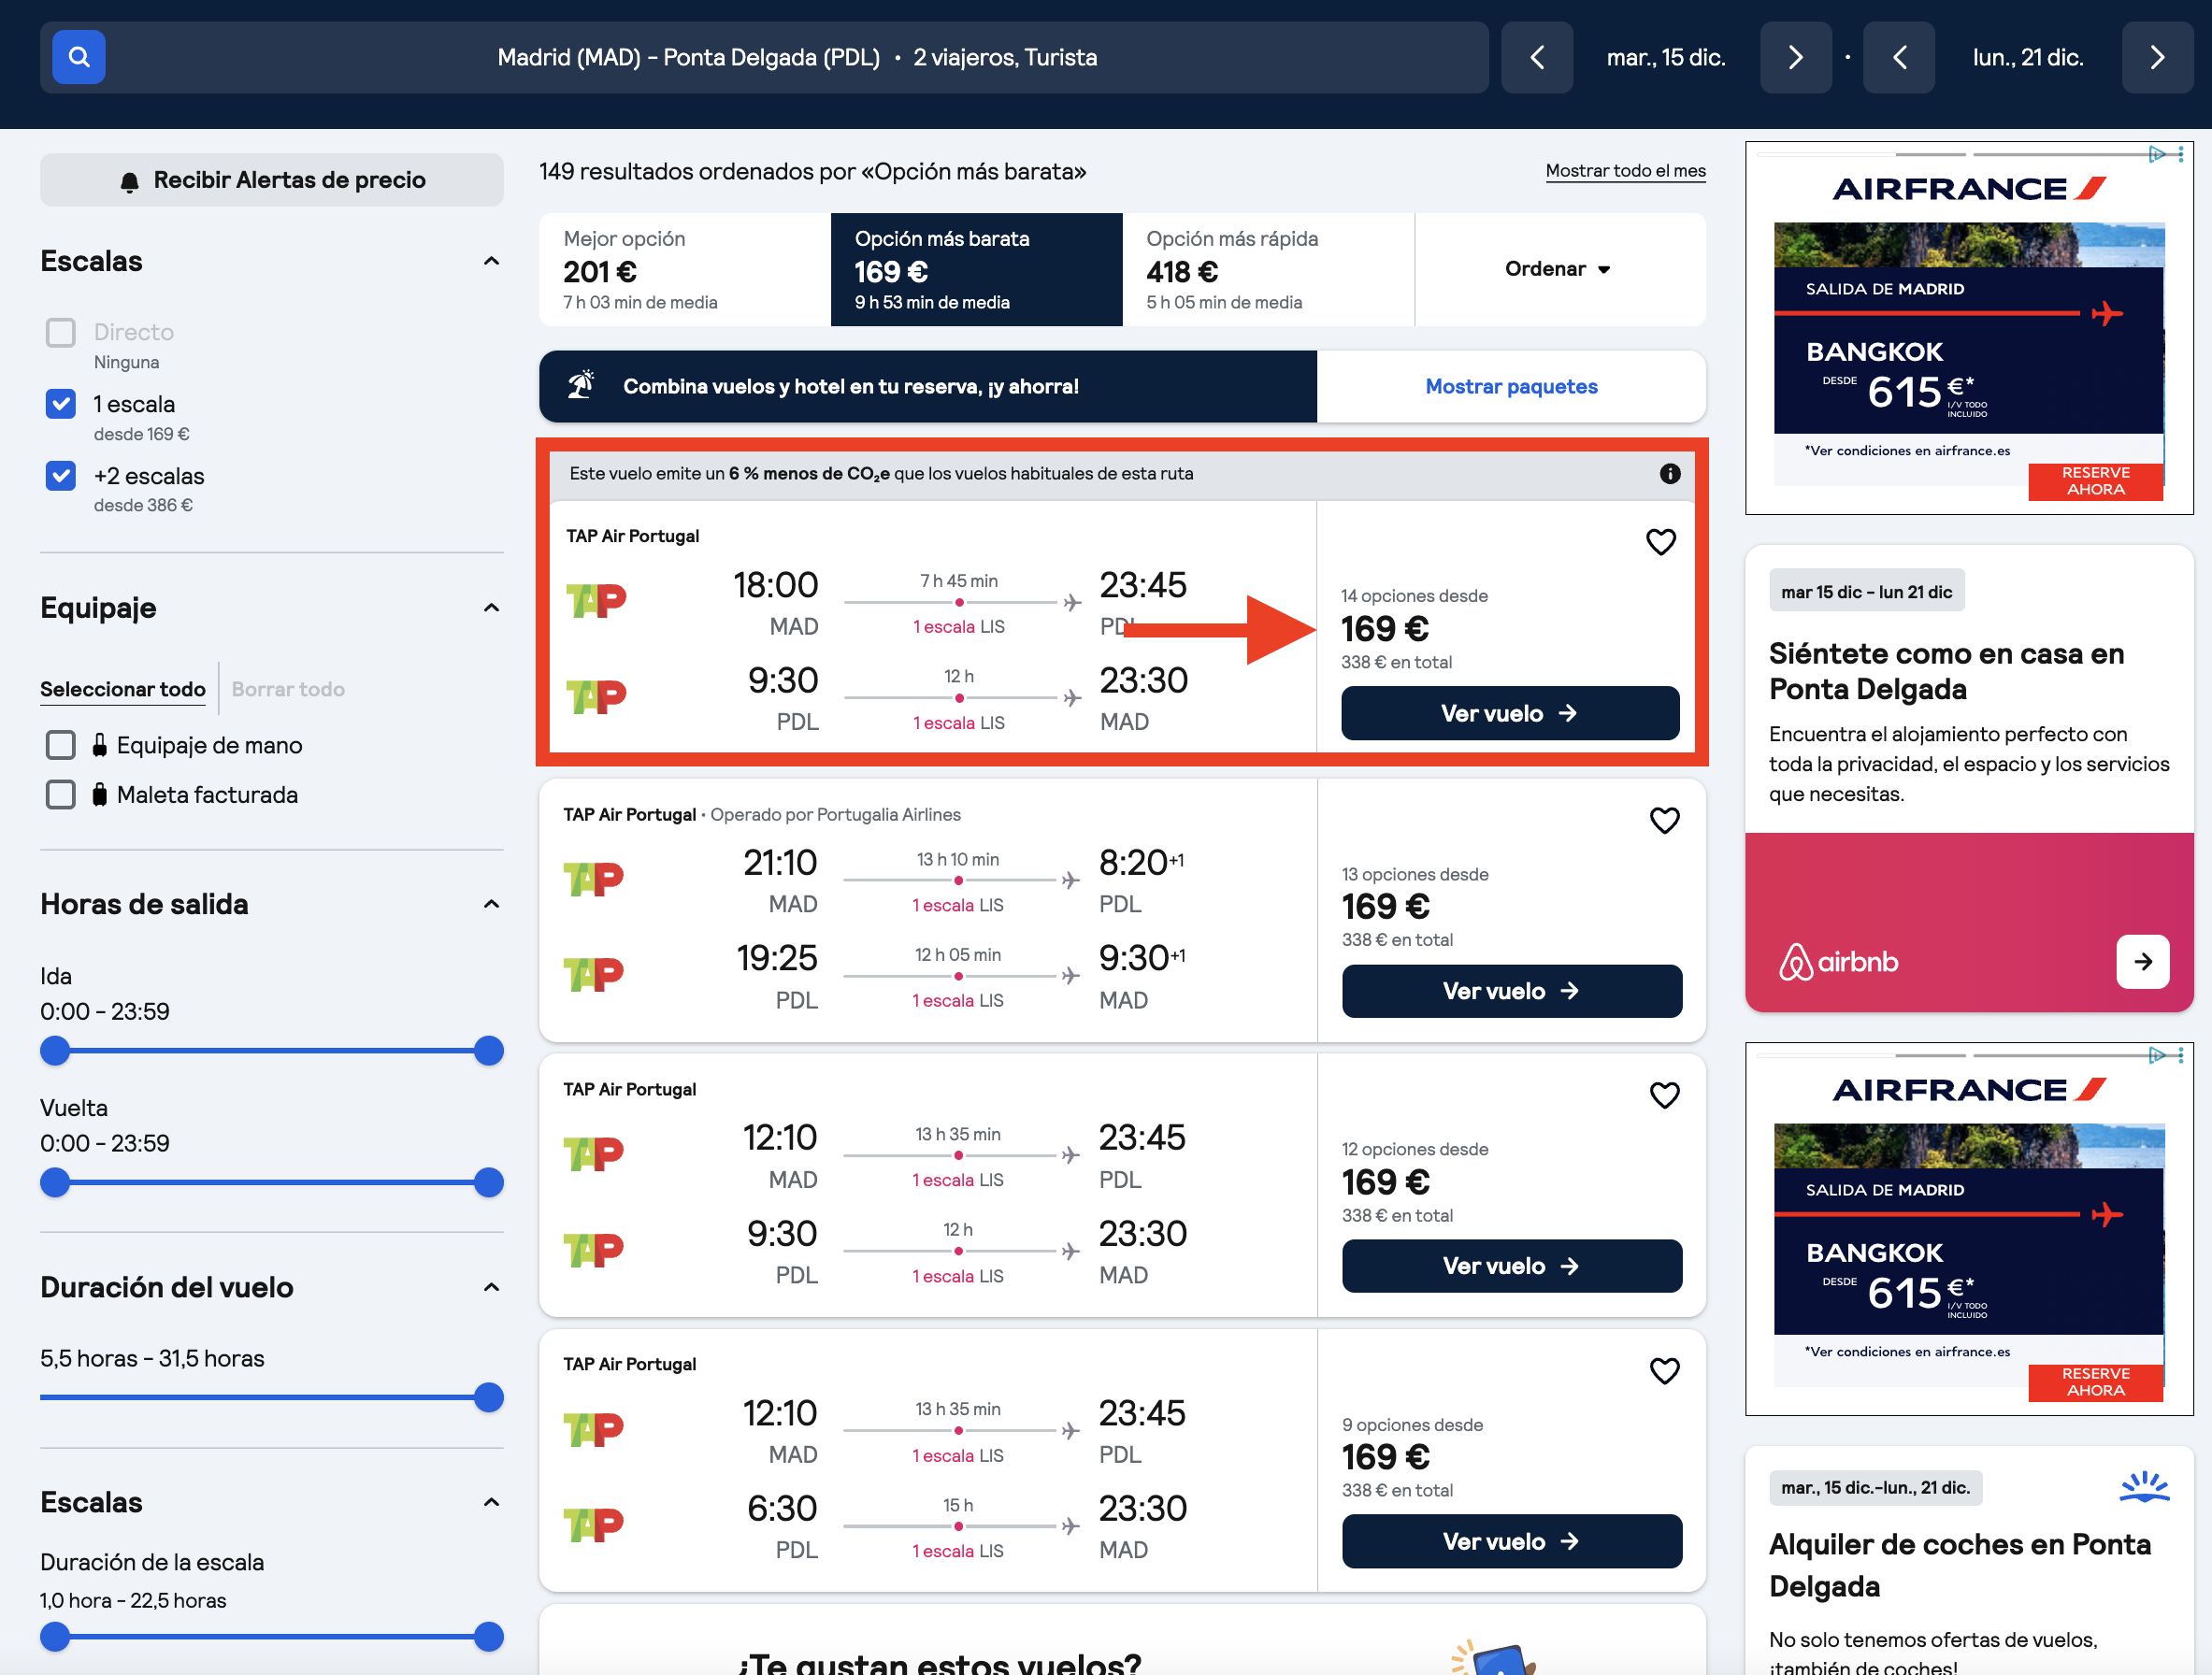Click Ver vuelo for 18:00 MAD flight
Screen dimensions: 2212x1675
[1510, 713]
